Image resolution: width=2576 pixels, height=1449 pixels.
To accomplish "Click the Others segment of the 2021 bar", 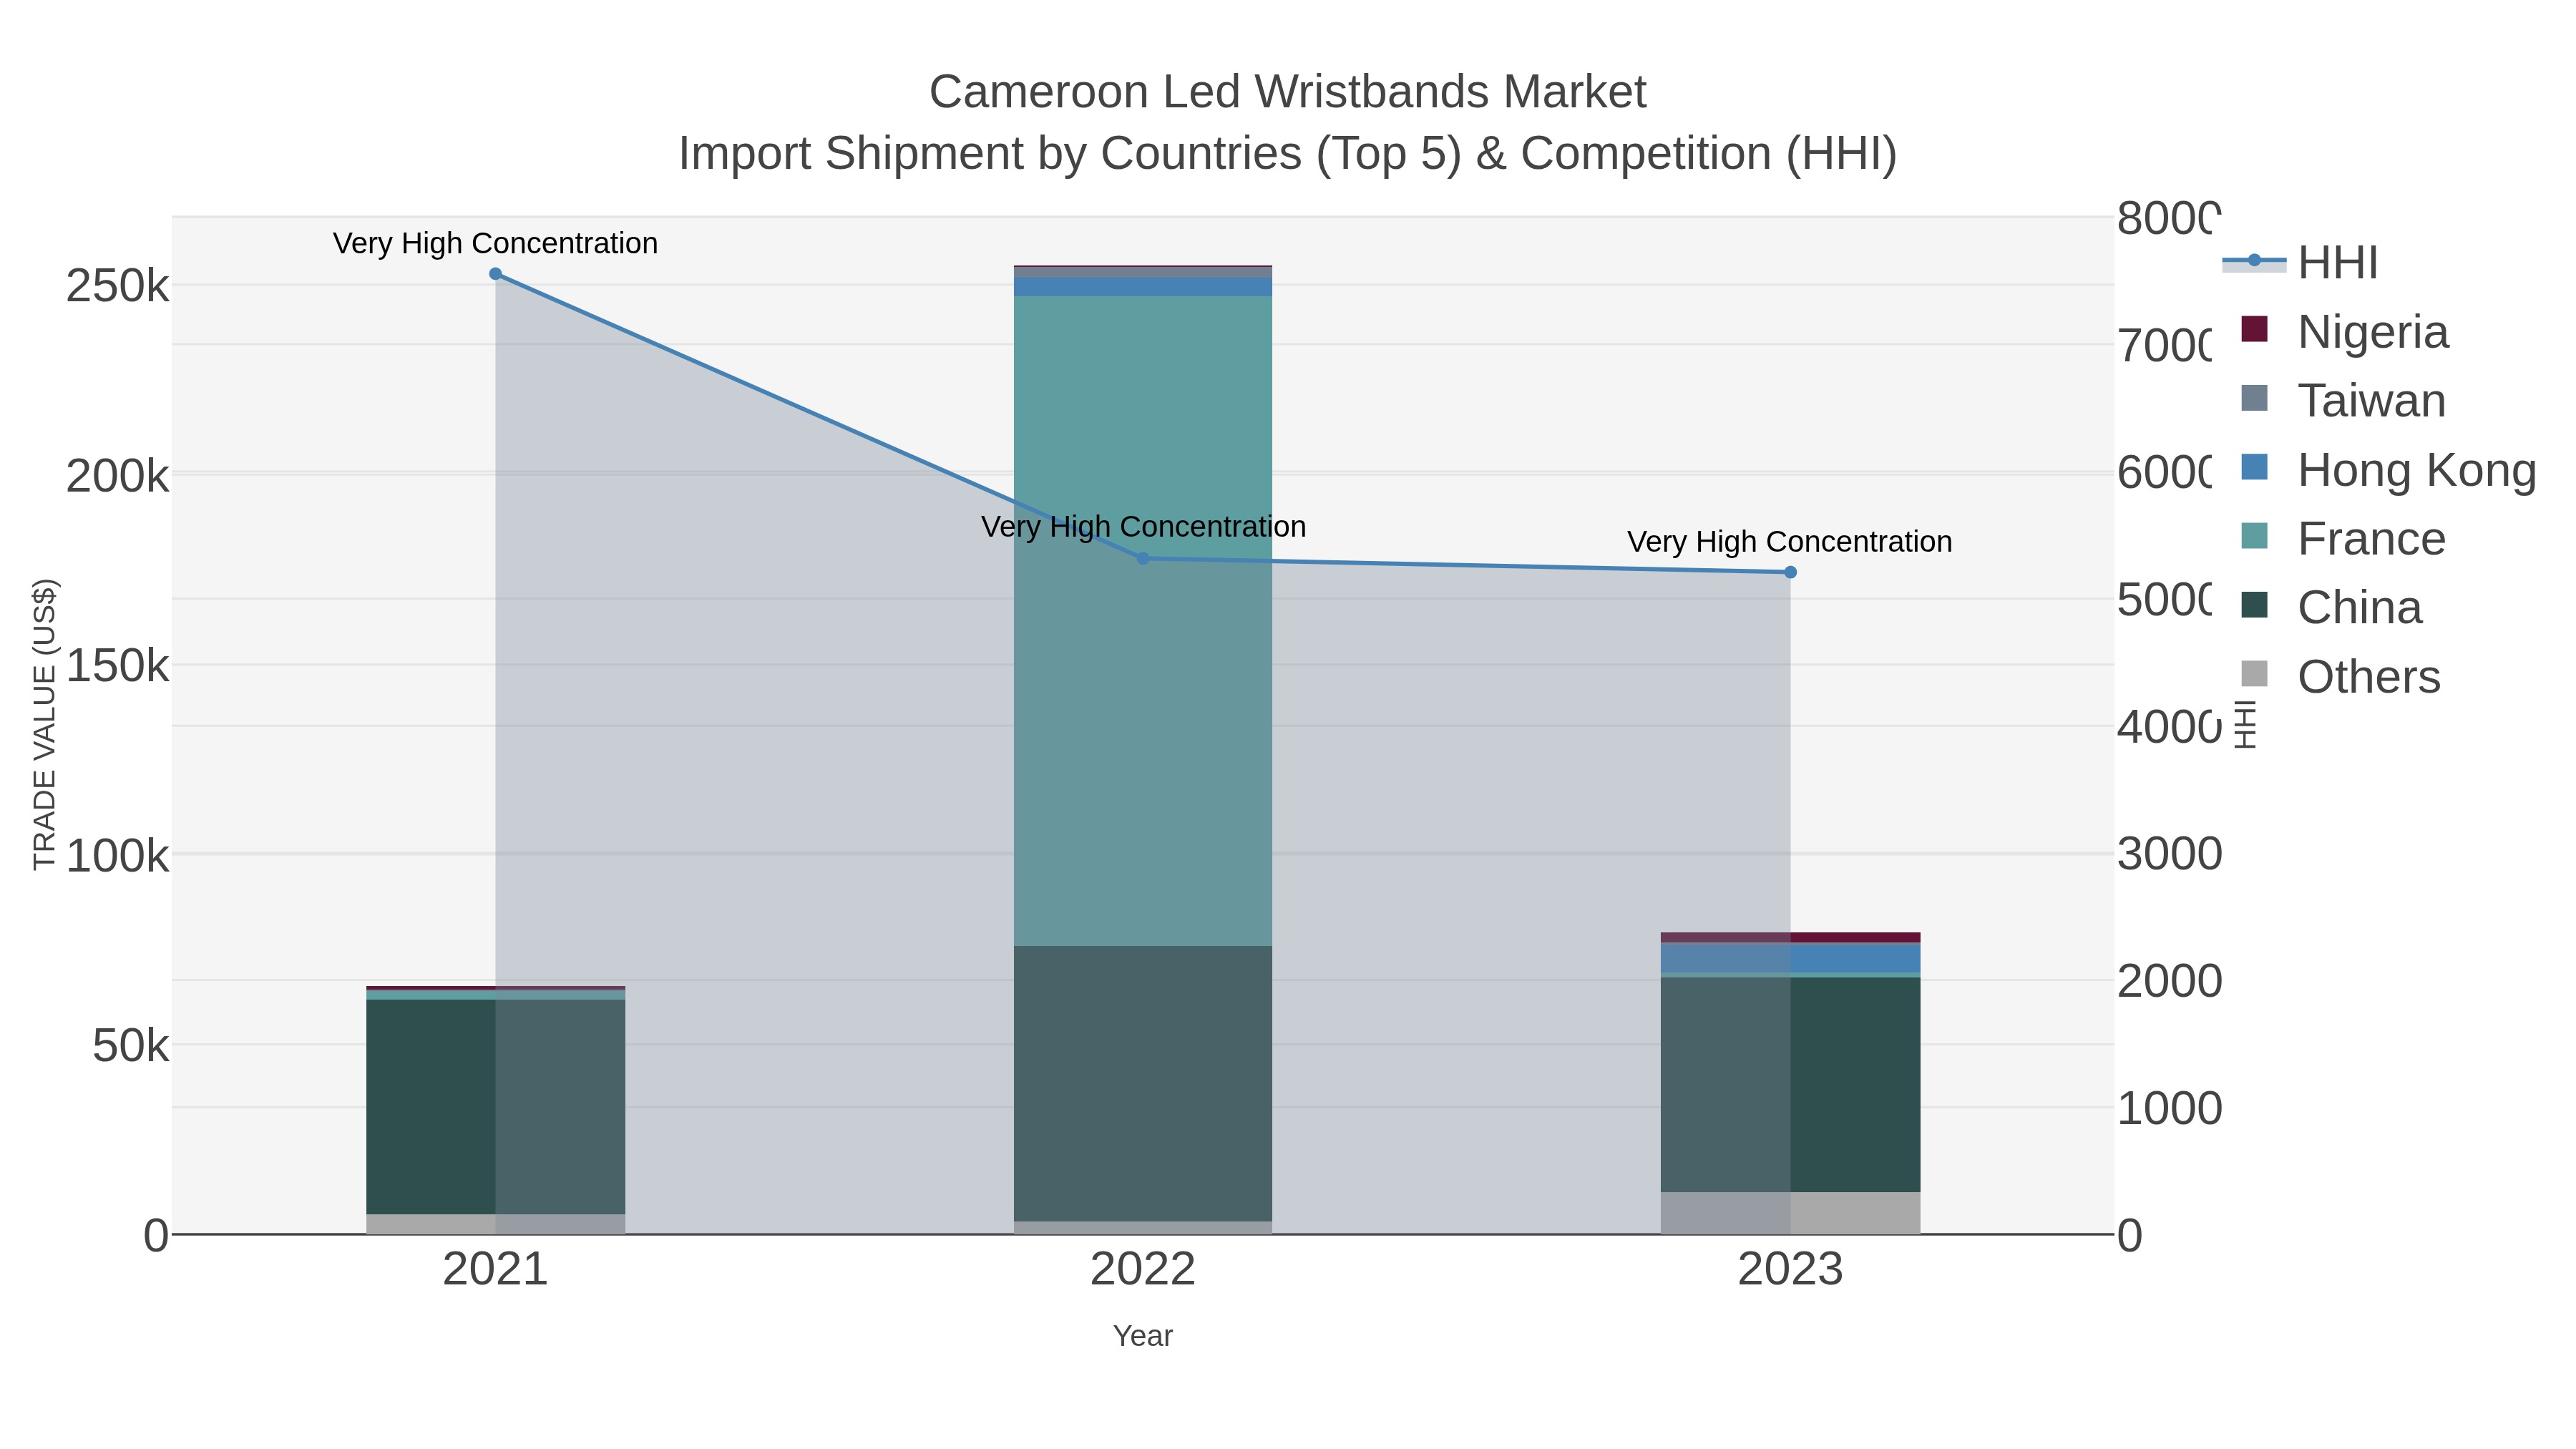I will tap(495, 1224).
